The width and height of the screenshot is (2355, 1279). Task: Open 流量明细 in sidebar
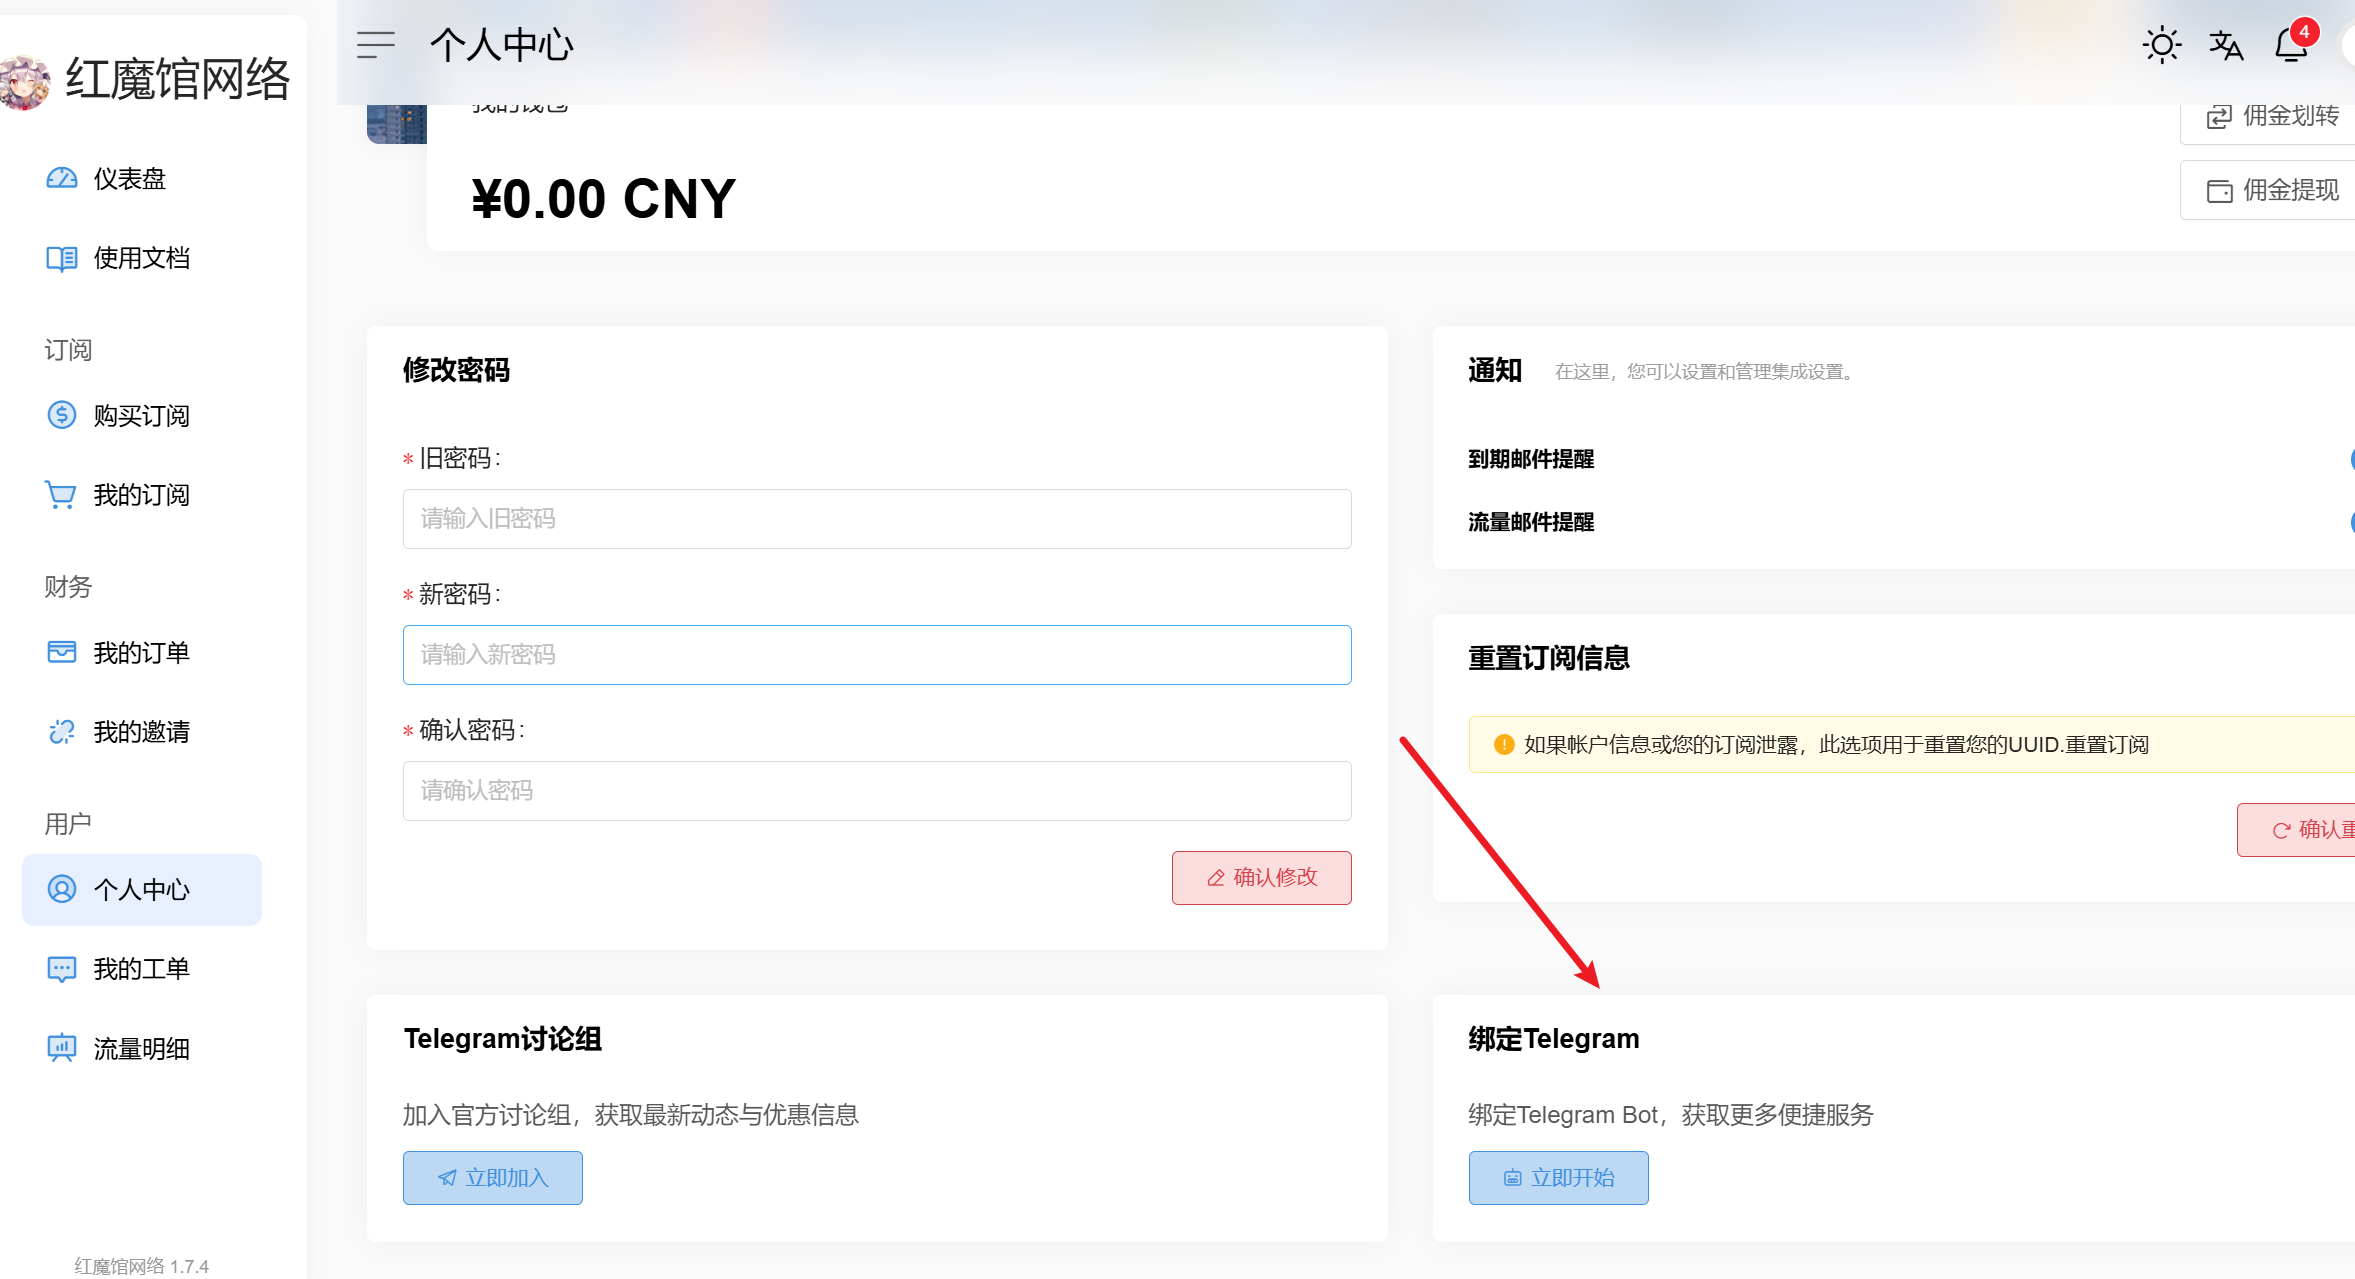[x=141, y=1049]
